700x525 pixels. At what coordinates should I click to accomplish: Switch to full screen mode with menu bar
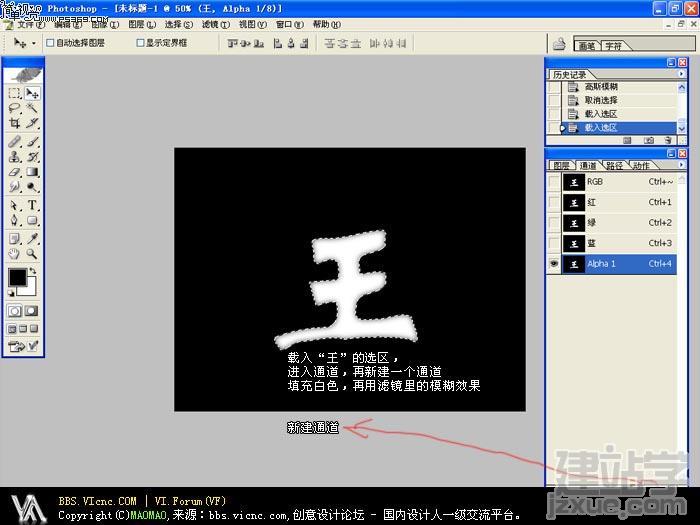pos(23,329)
